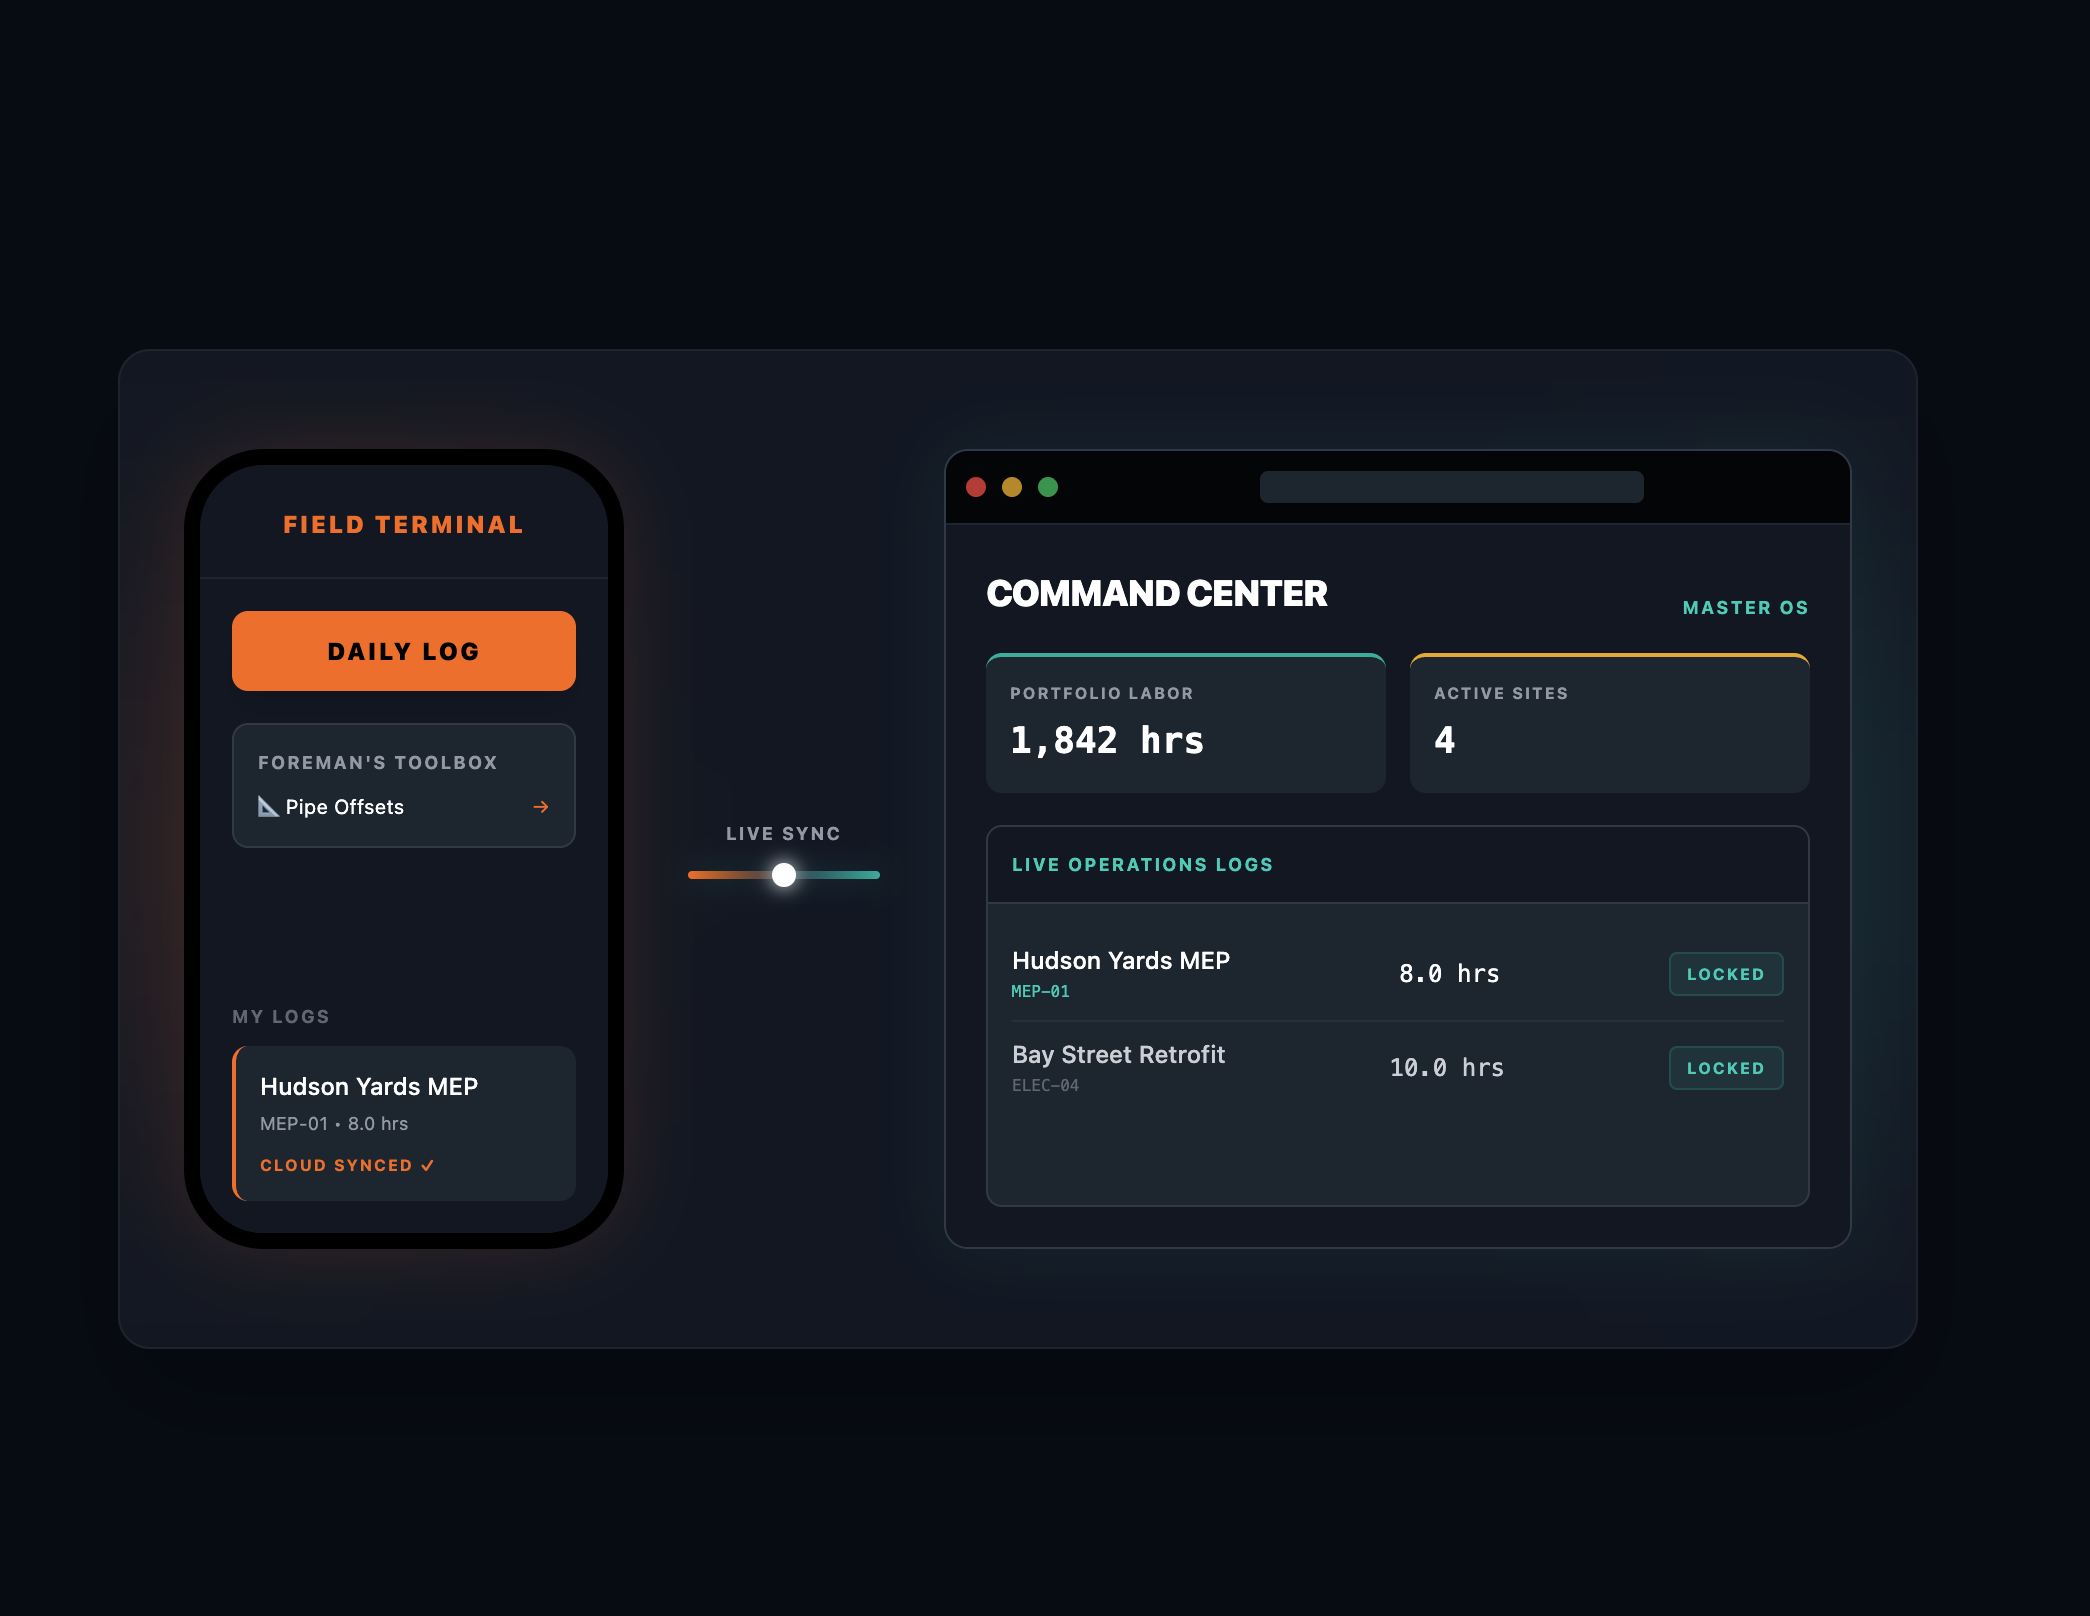
Task: Click the 10.0 hrs value
Action: [1447, 1068]
